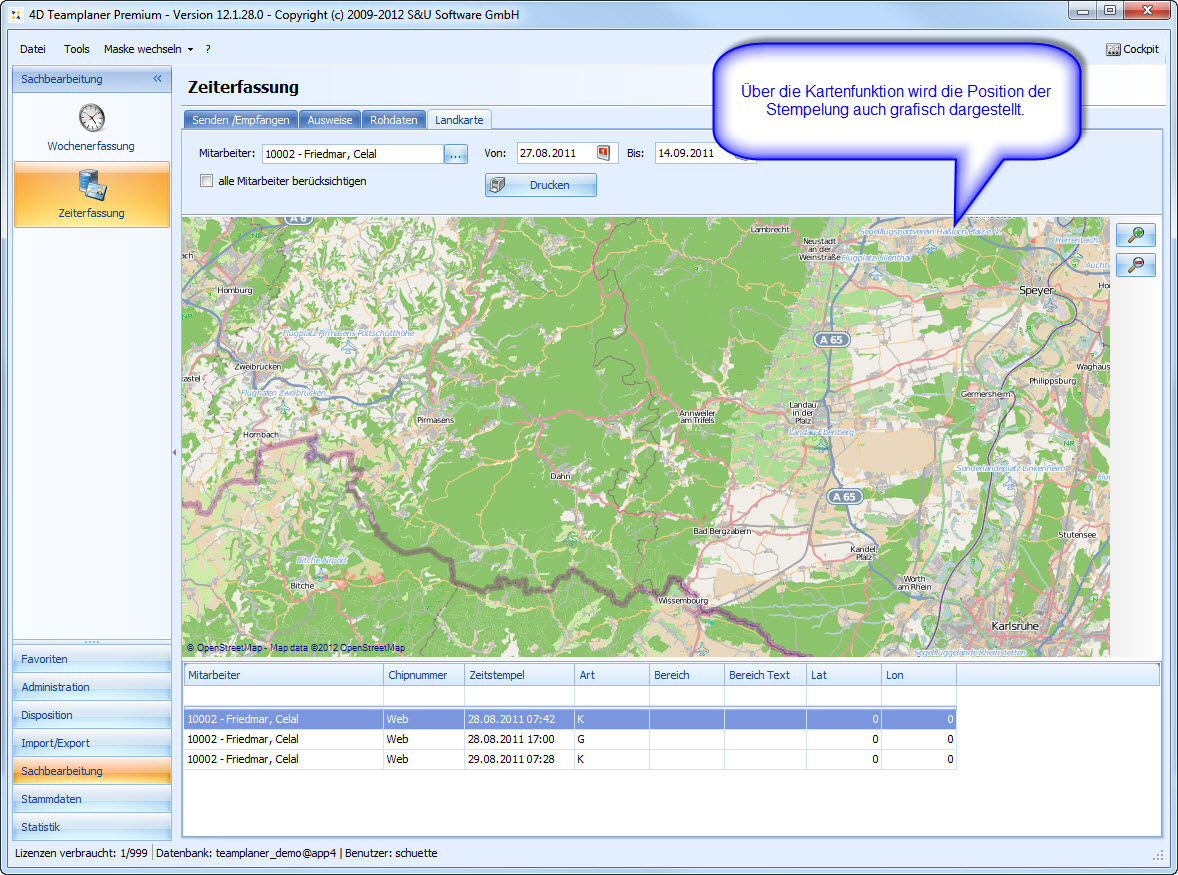Image resolution: width=1178 pixels, height=875 pixels.
Task: Collapse the Sachbearbeitung sidebar panel
Action: (157, 79)
